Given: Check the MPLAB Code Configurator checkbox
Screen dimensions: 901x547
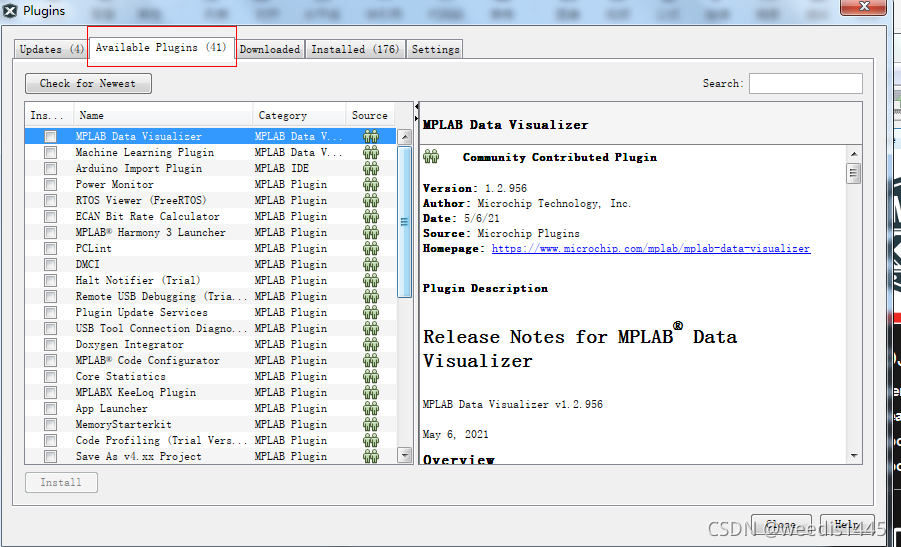Looking at the screenshot, I should point(51,361).
